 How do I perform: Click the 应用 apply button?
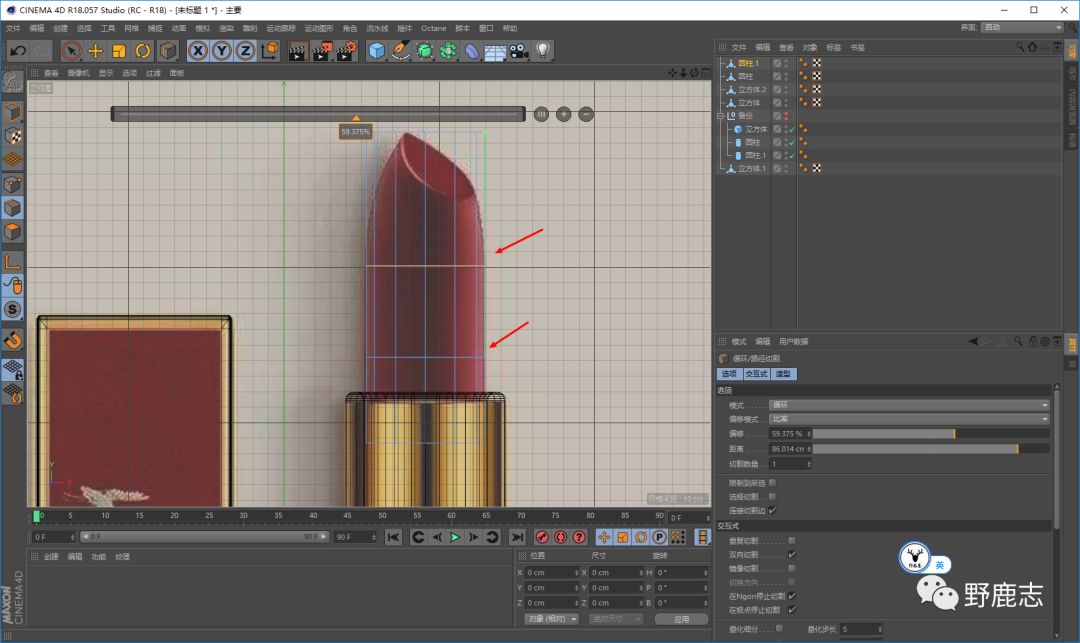tap(681, 619)
